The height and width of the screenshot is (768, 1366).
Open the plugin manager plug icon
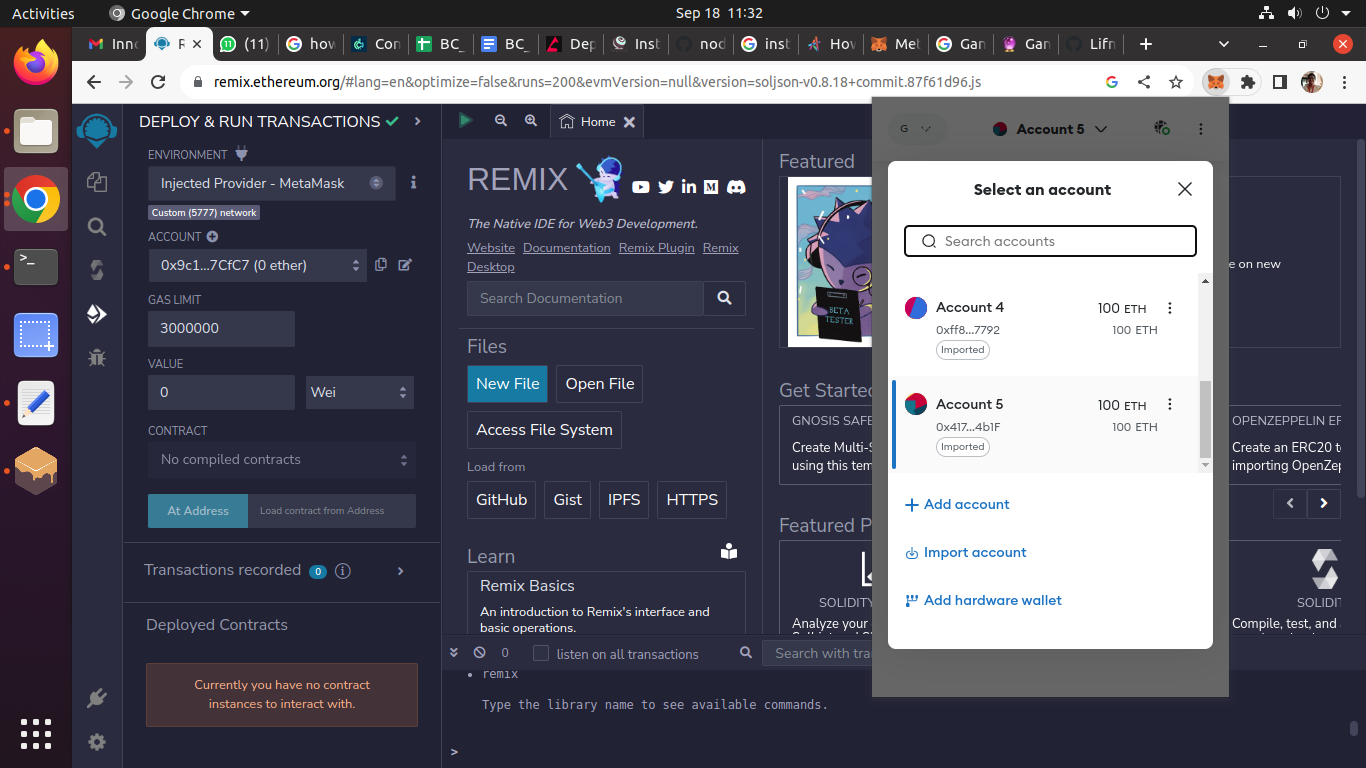point(97,698)
